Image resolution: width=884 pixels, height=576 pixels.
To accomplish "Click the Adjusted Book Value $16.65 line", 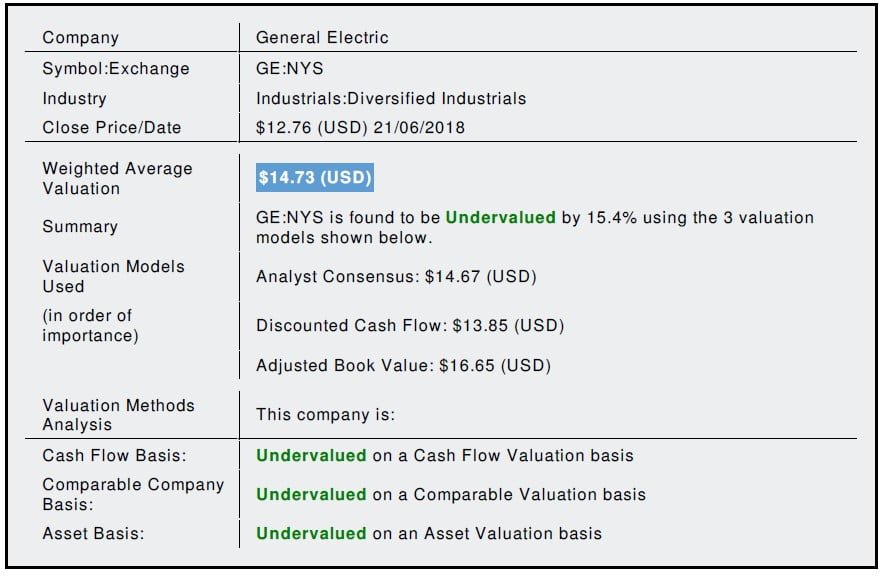I will coord(403,366).
